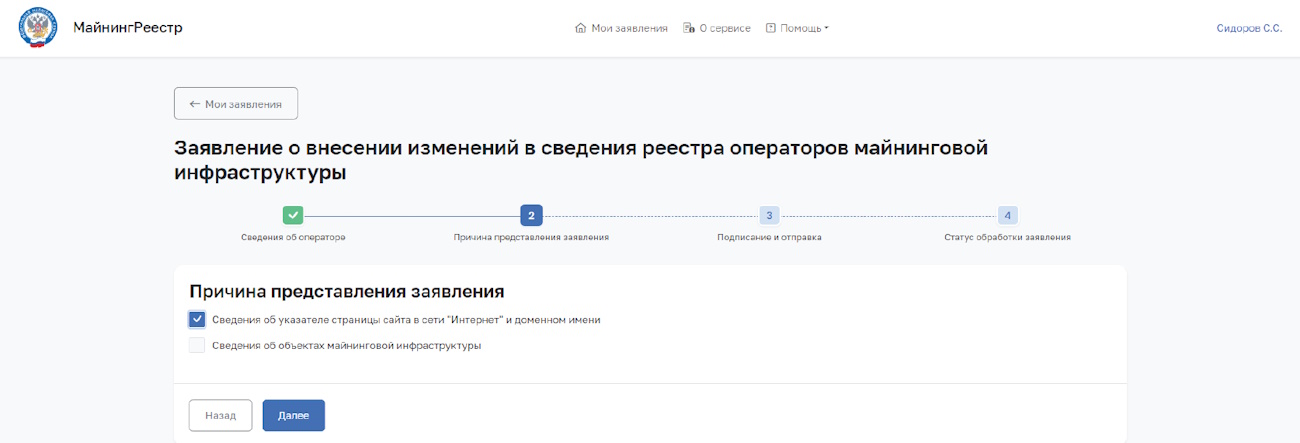Click the page heading Заявление о внесении изменений

(x=581, y=161)
